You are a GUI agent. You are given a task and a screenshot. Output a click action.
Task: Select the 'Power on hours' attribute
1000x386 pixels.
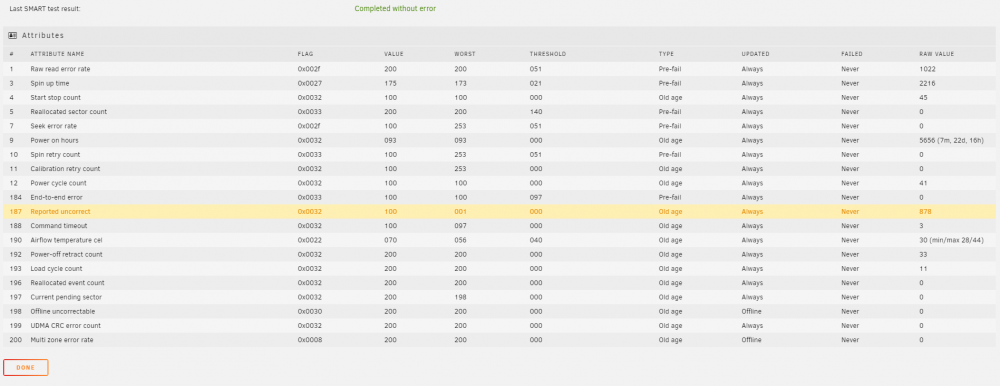[x=54, y=140]
